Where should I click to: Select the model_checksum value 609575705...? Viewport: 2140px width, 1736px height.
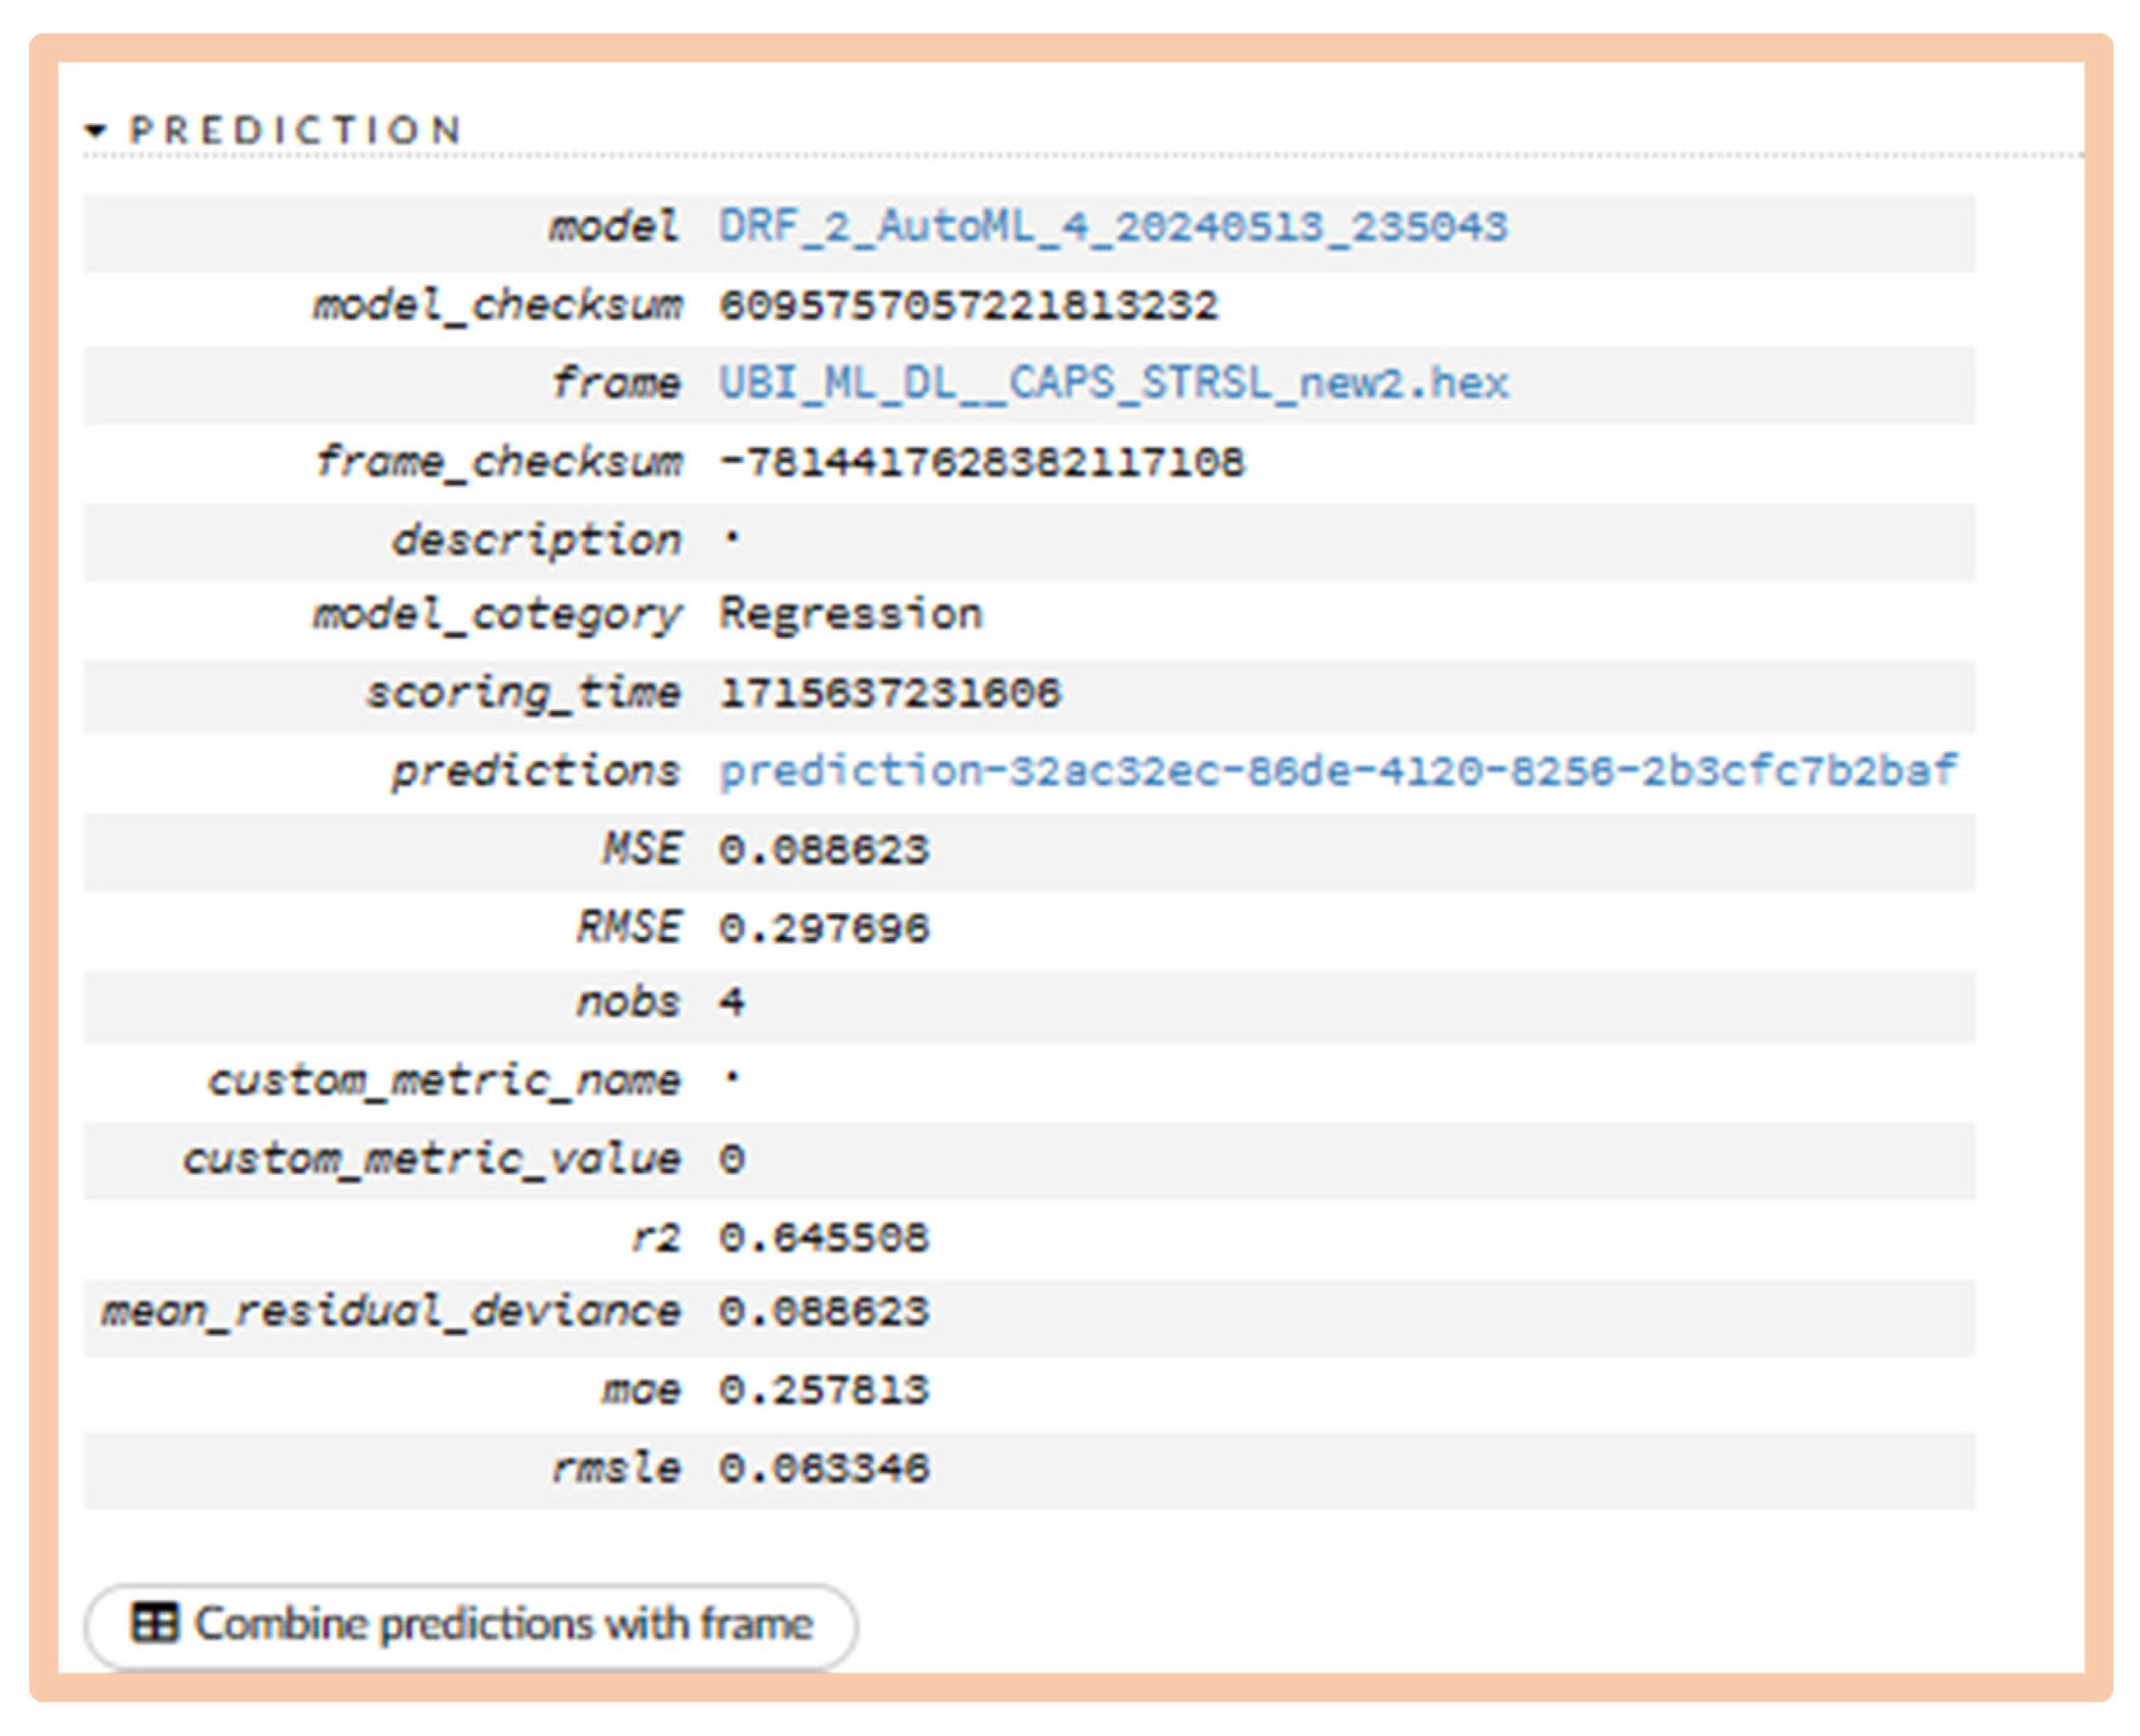click(968, 306)
